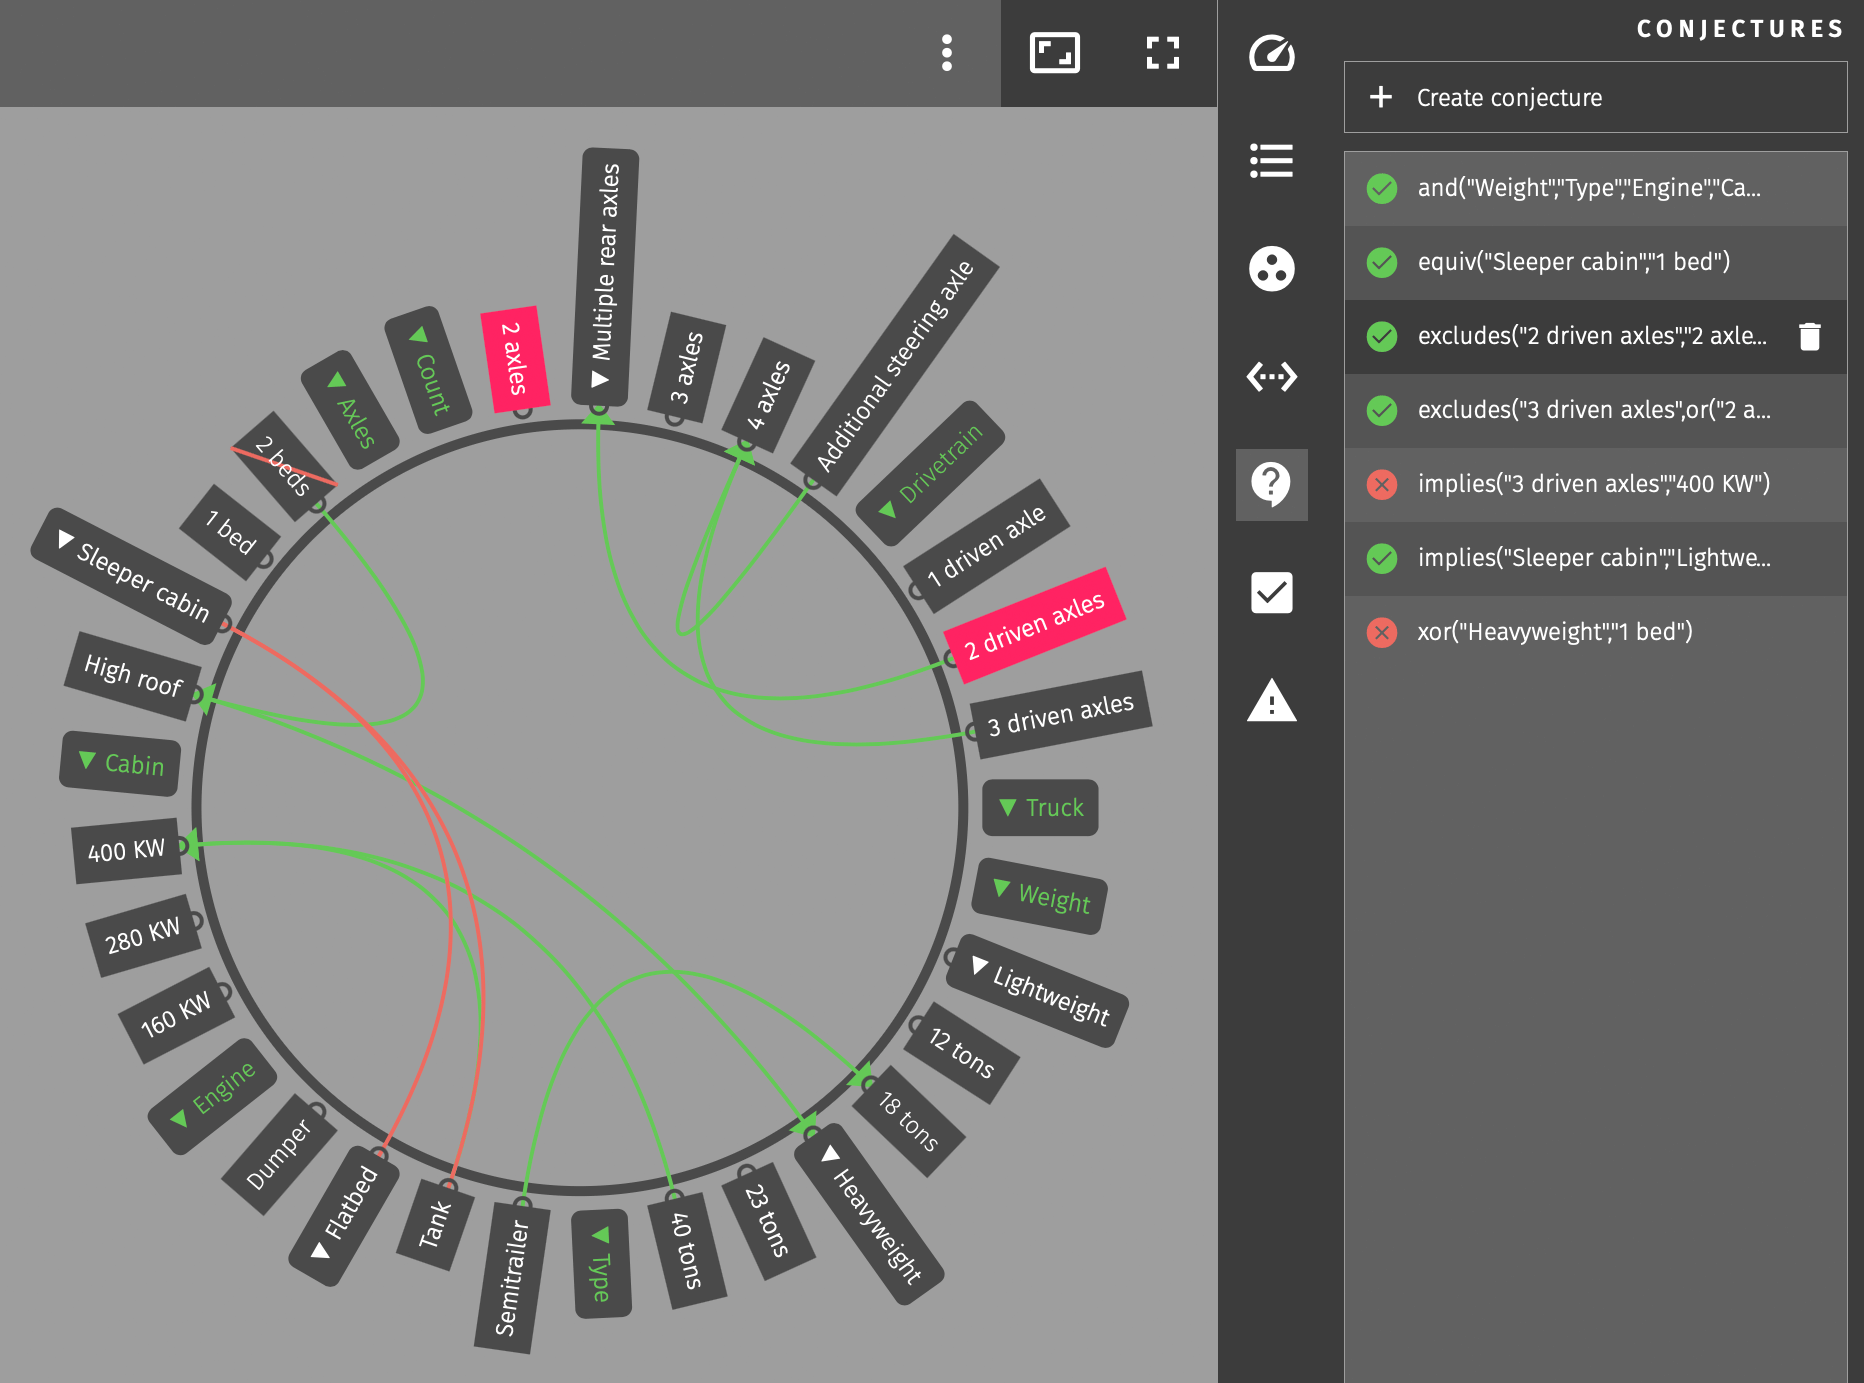Select the 12 tons node
This screenshot has width=1864, height=1383.
(962, 1053)
